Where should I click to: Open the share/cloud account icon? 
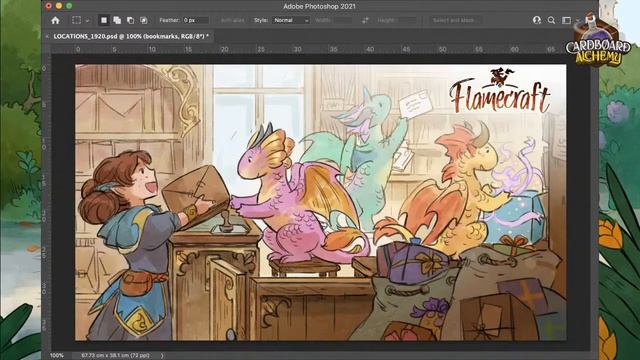tap(537, 20)
